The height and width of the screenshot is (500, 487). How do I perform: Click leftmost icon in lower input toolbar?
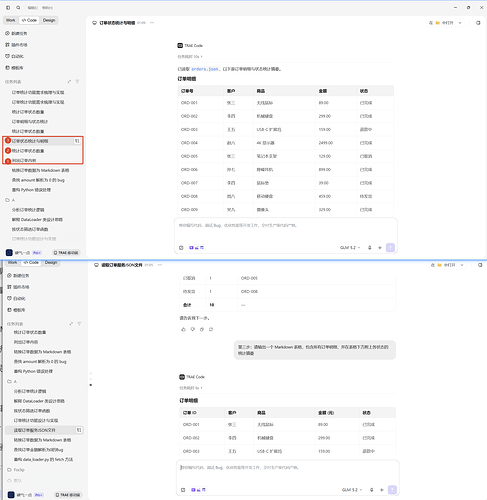click(183, 490)
